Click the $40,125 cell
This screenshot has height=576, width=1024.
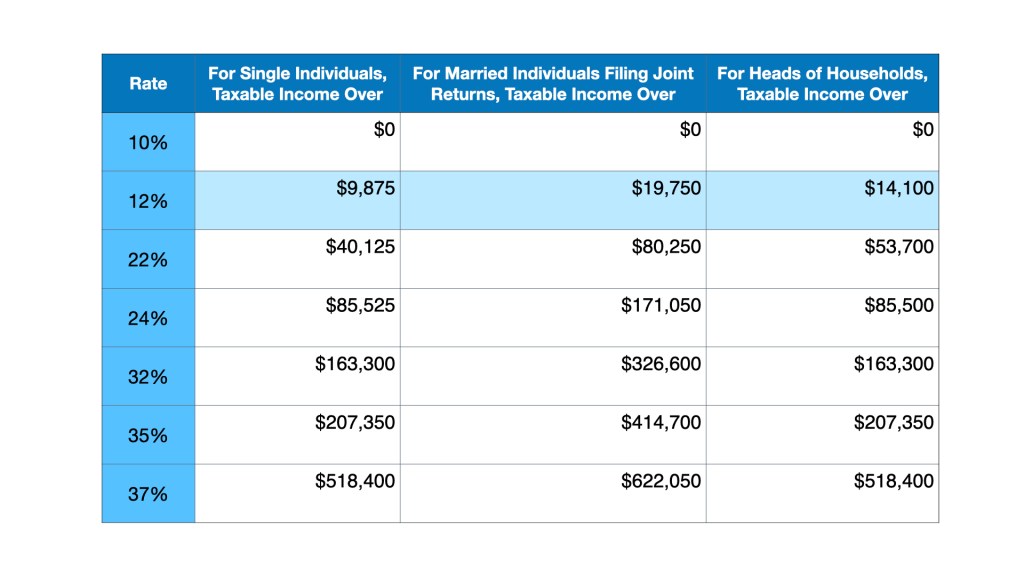click(x=361, y=247)
